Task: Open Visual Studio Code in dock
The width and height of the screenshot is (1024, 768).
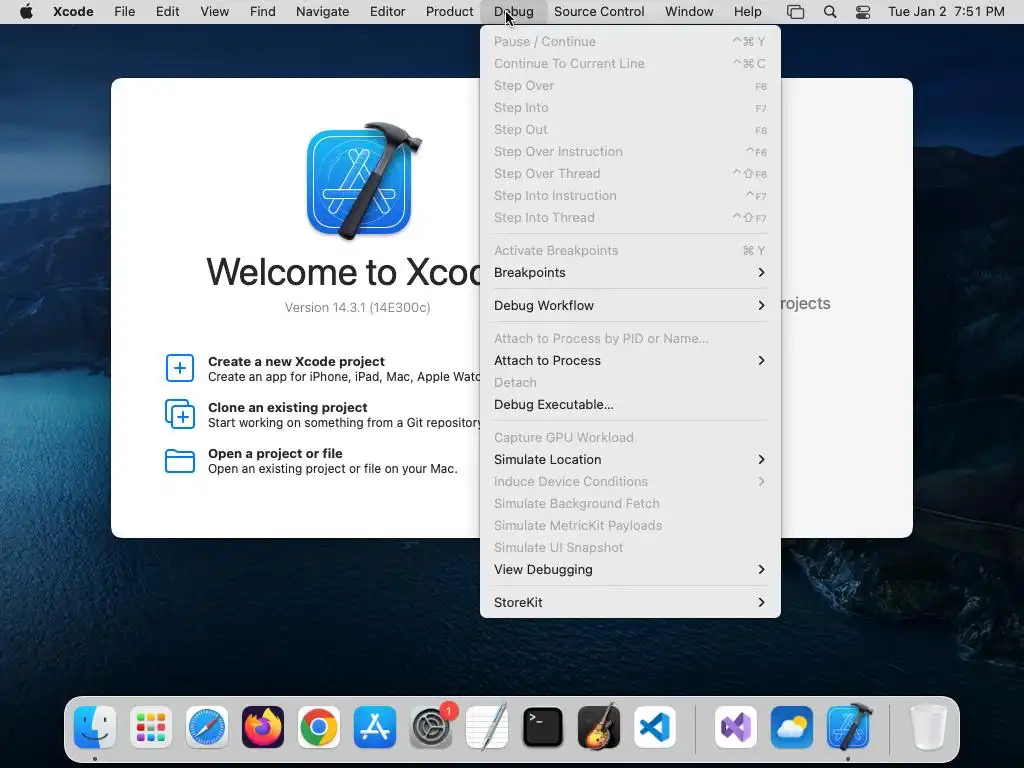Action: pyautogui.click(x=655, y=727)
